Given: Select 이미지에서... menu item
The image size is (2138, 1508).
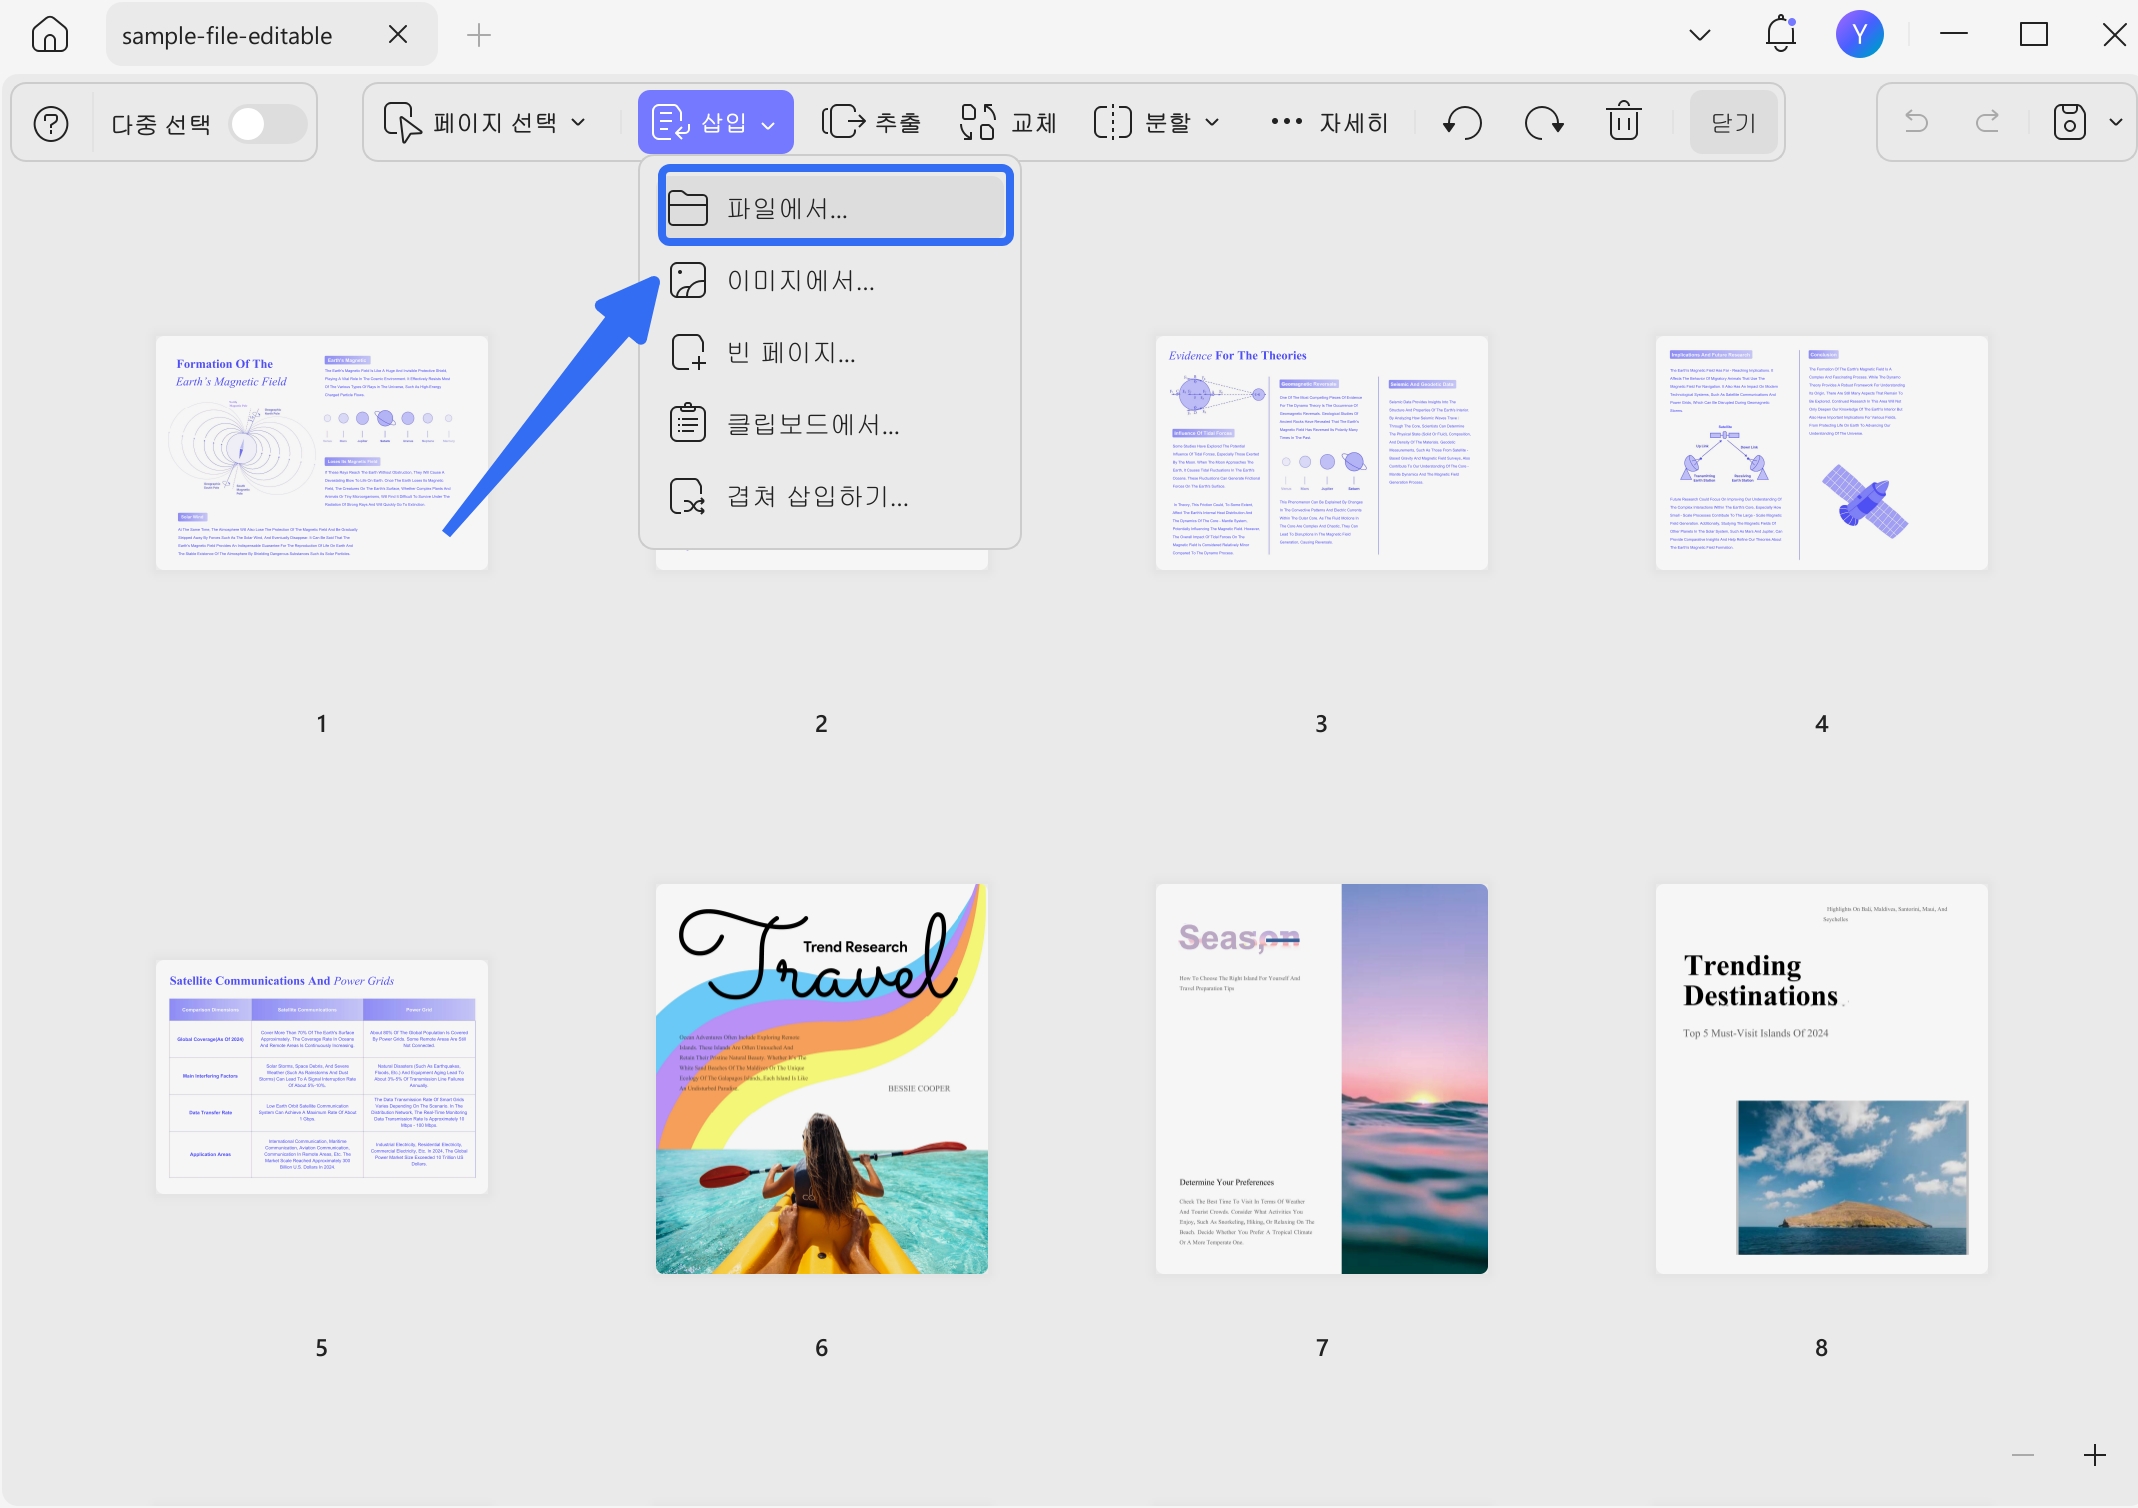Looking at the screenshot, I should [x=830, y=281].
